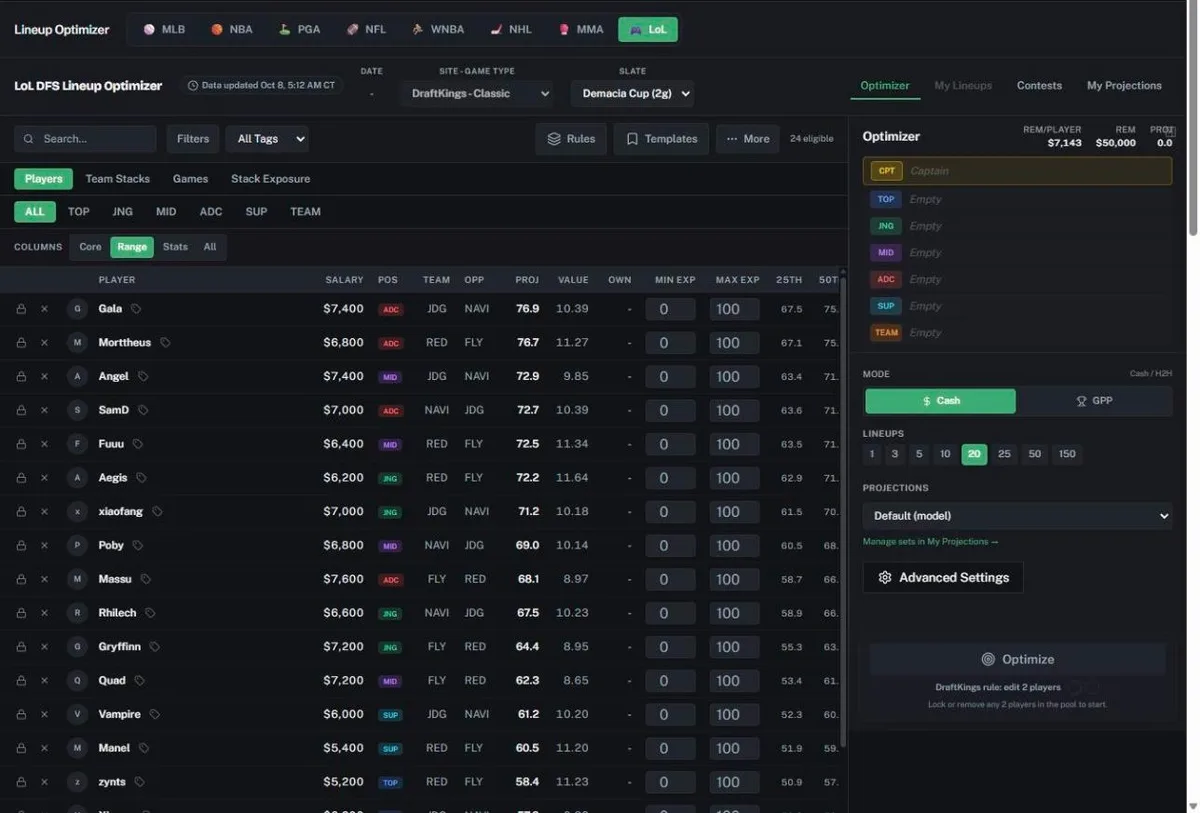Select Cash mode
Screen dimensions: 1200x813
click(940, 401)
